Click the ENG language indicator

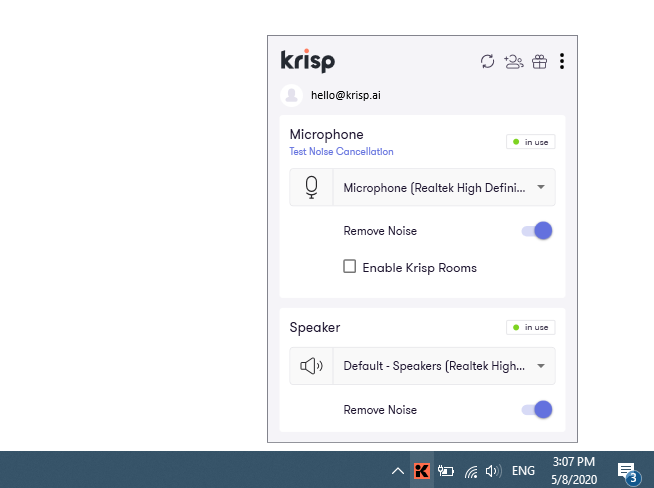click(x=523, y=471)
